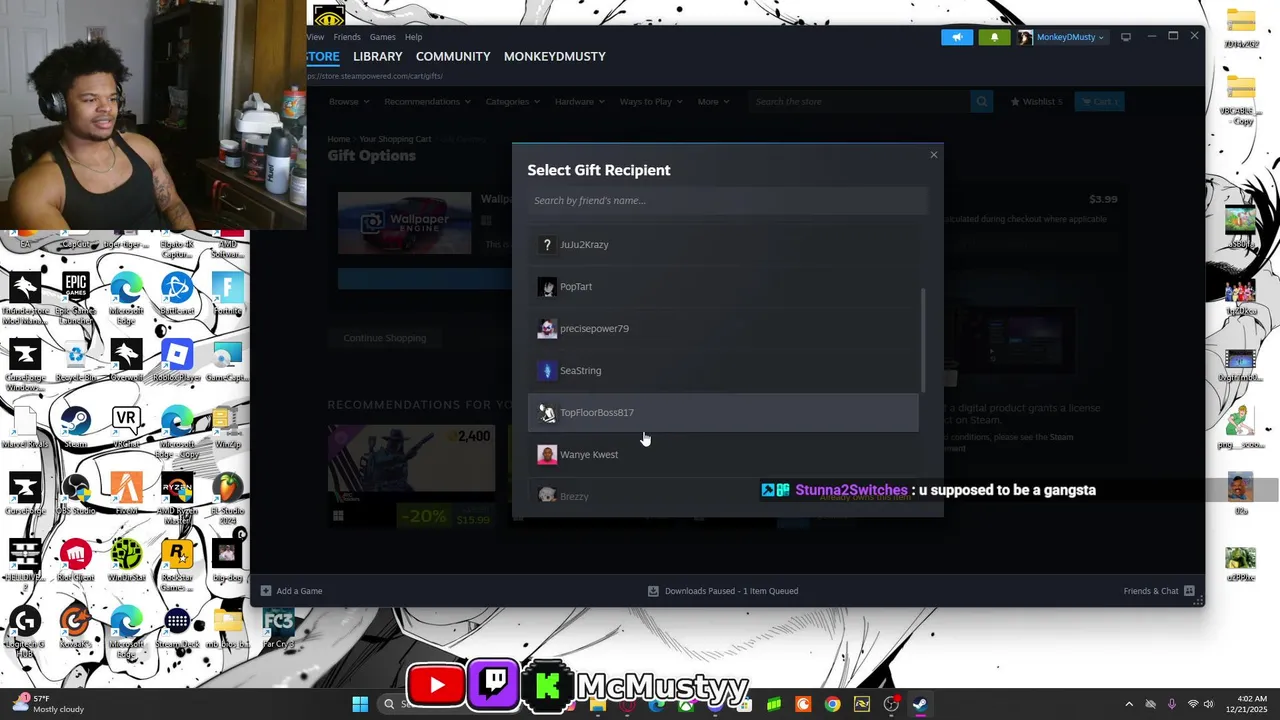Select SeaString as gift recipient
Viewport: 1280px width, 720px height.
pos(723,371)
